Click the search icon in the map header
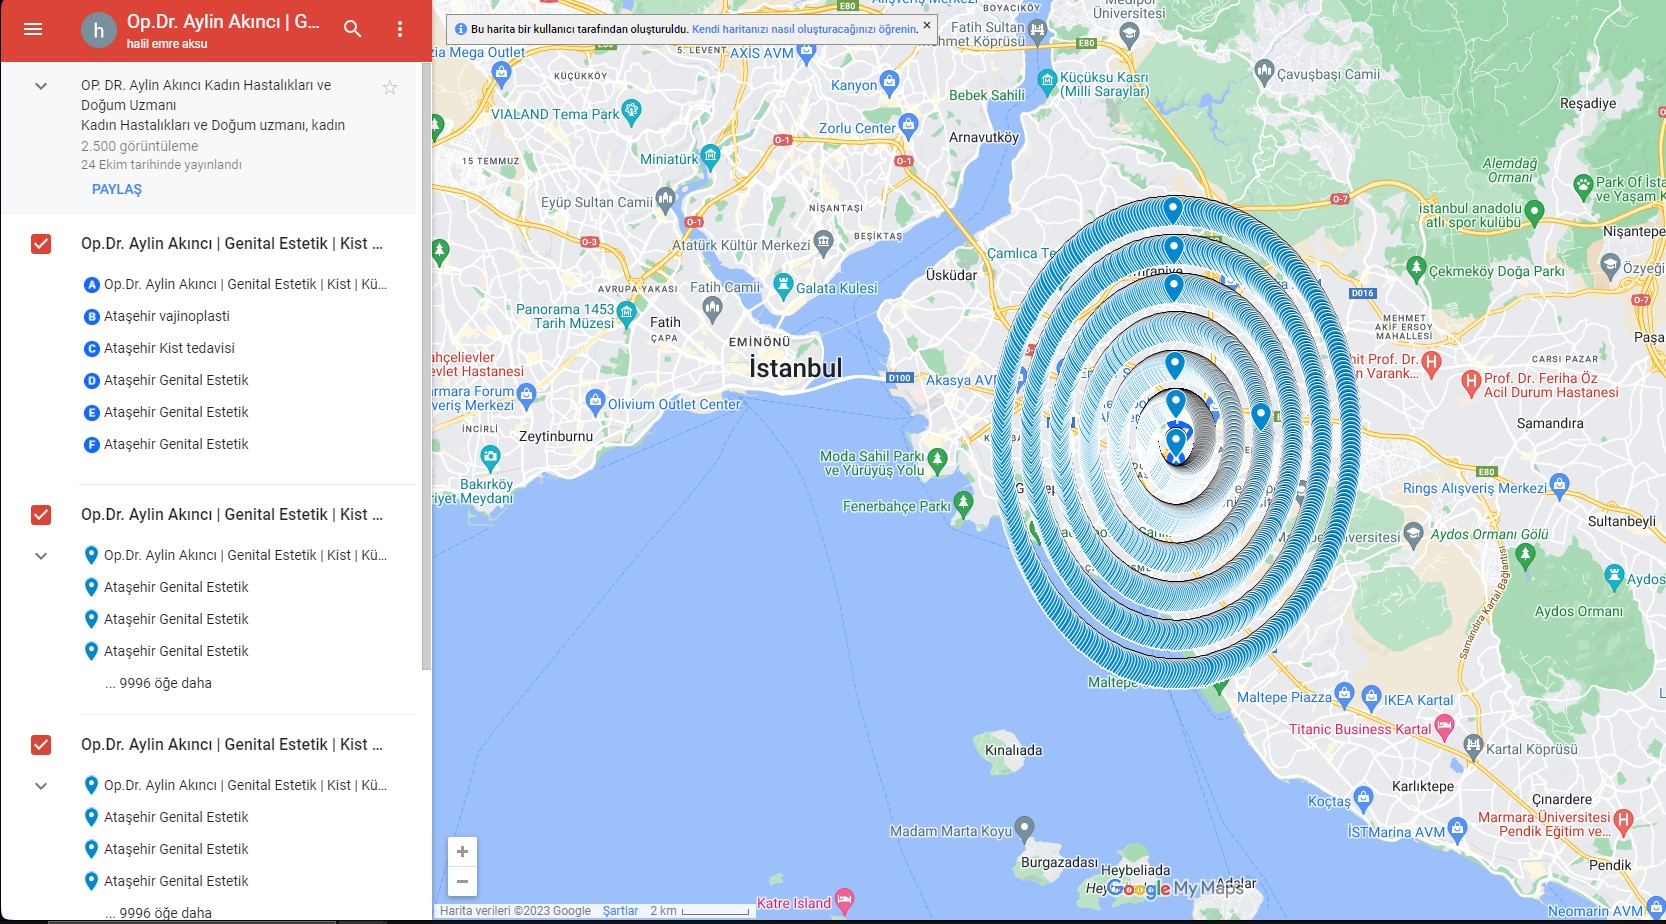The width and height of the screenshot is (1666, 924). [353, 30]
